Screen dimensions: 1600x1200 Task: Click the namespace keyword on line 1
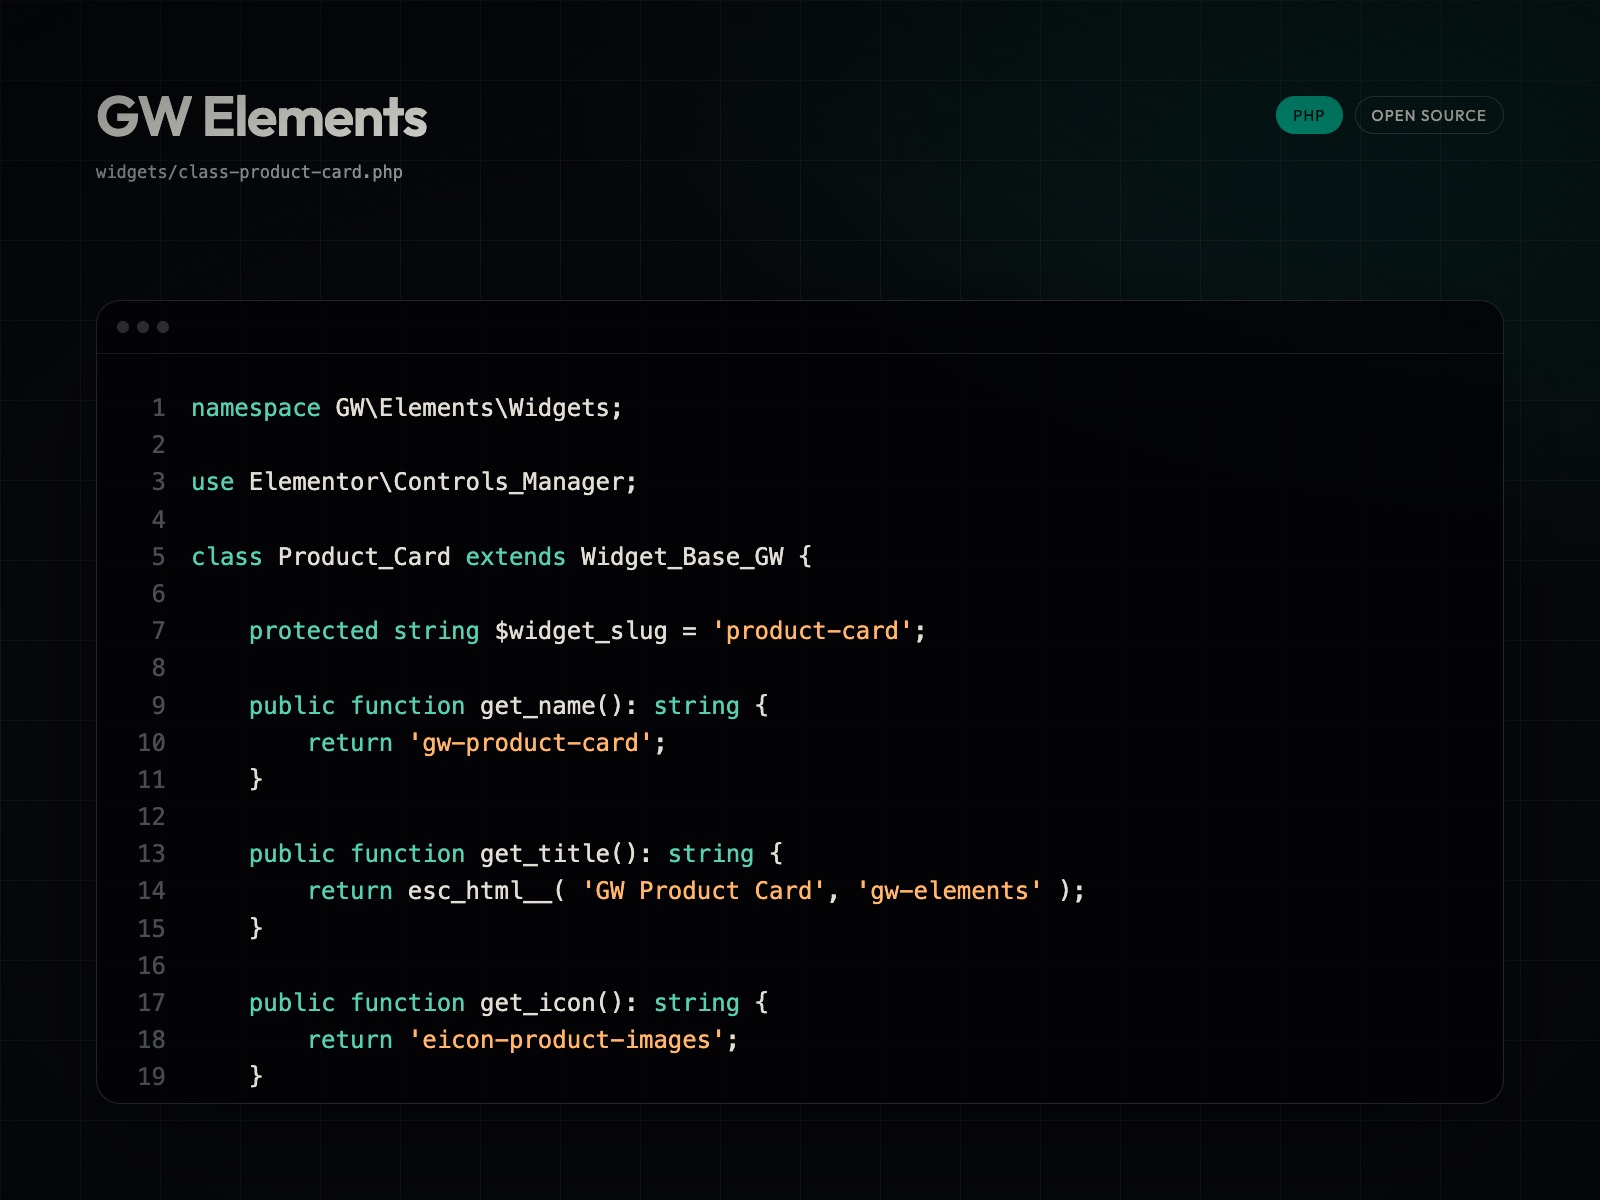[x=256, y=408]
